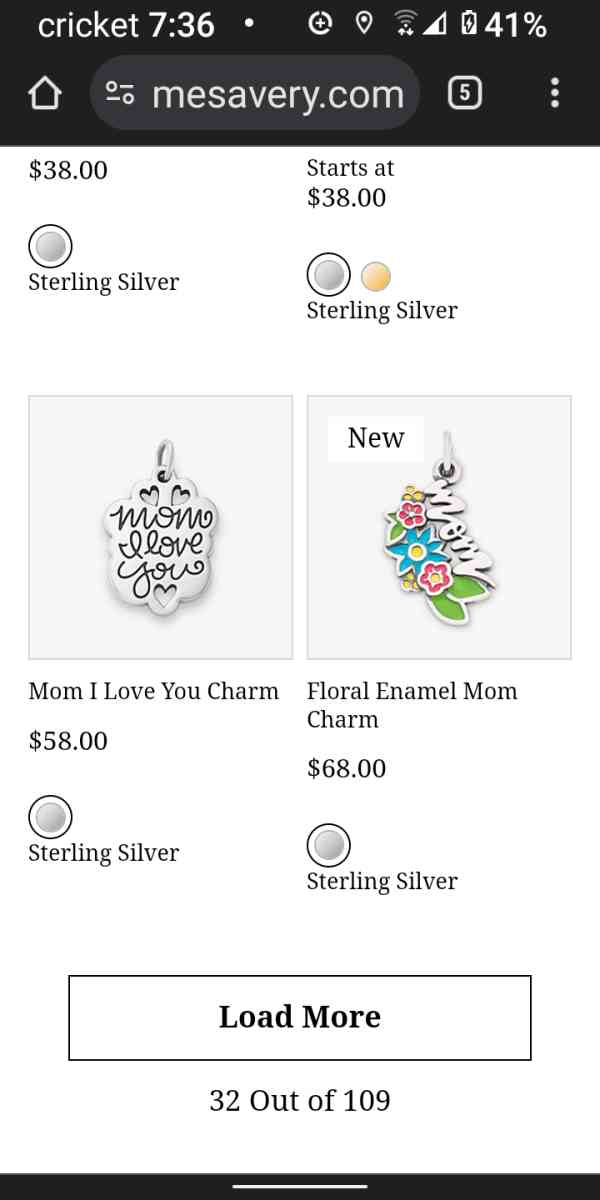The height and width of the screenshot is (1200, 600).
Task: Tap the site settings icon in address bar
Action: pos(120,92)
